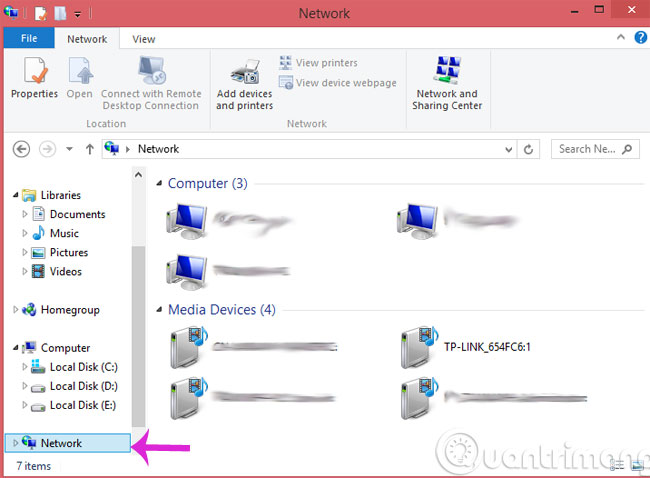
Task: Click quick access Properties icon in title bar
Action: click(41, 13)
